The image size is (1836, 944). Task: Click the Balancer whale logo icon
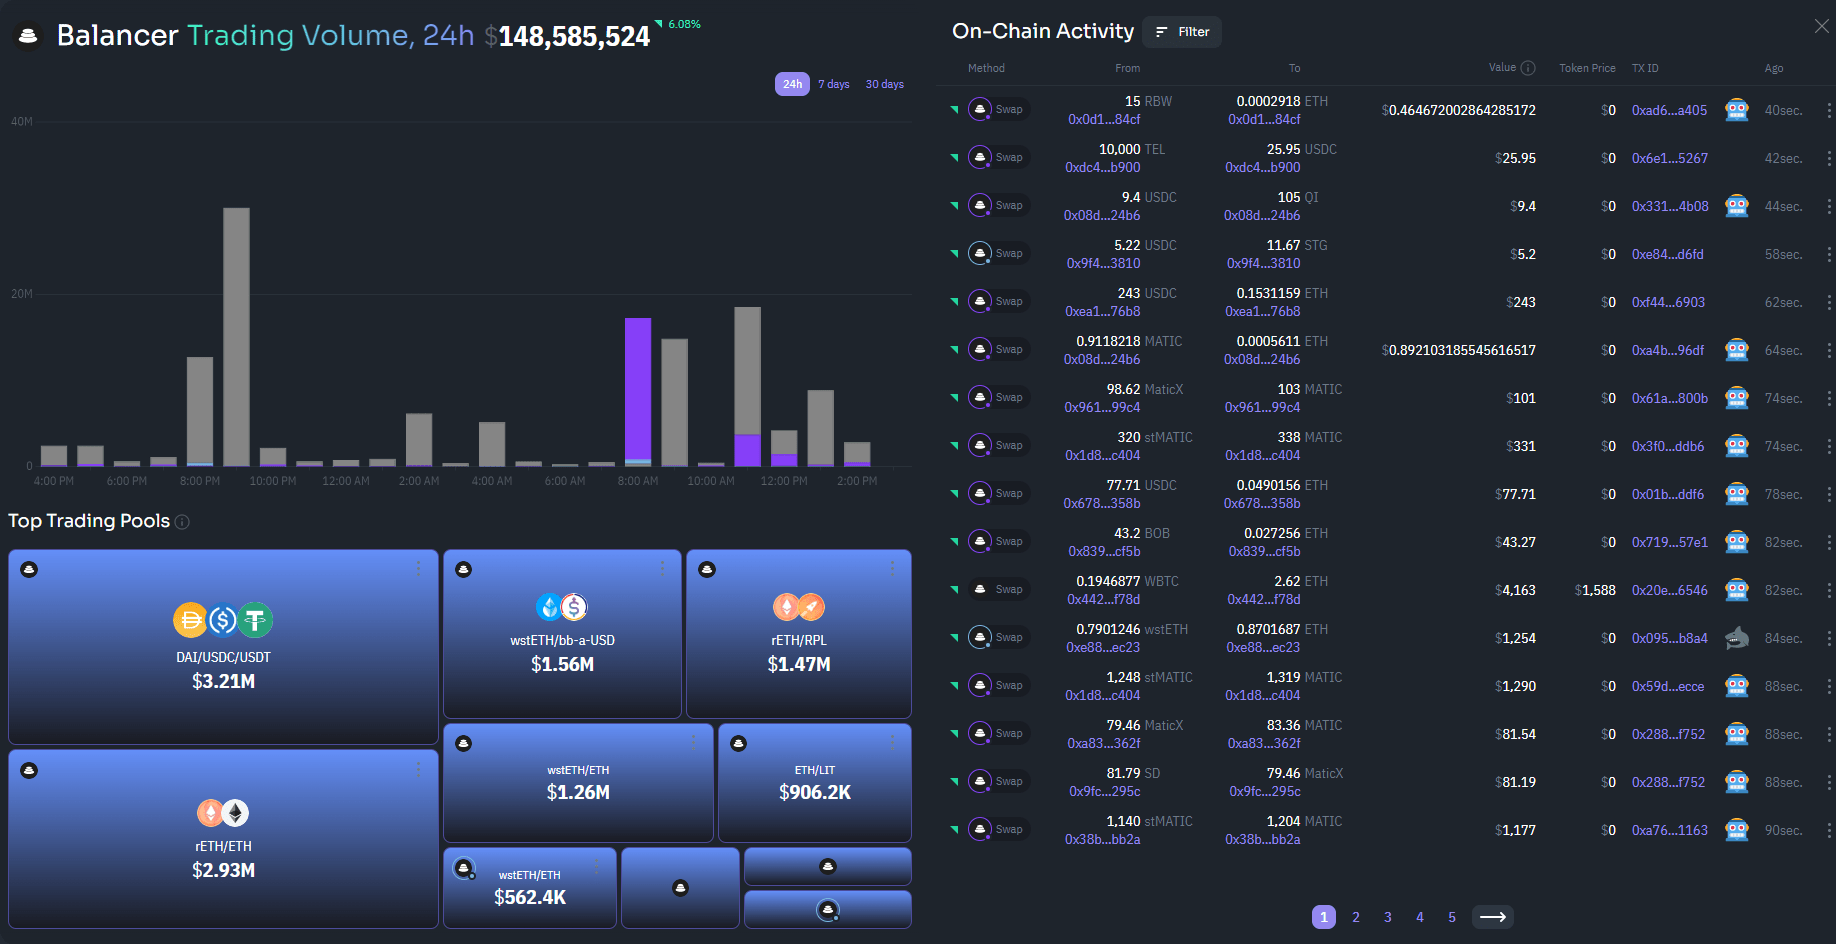coord(28,34)
